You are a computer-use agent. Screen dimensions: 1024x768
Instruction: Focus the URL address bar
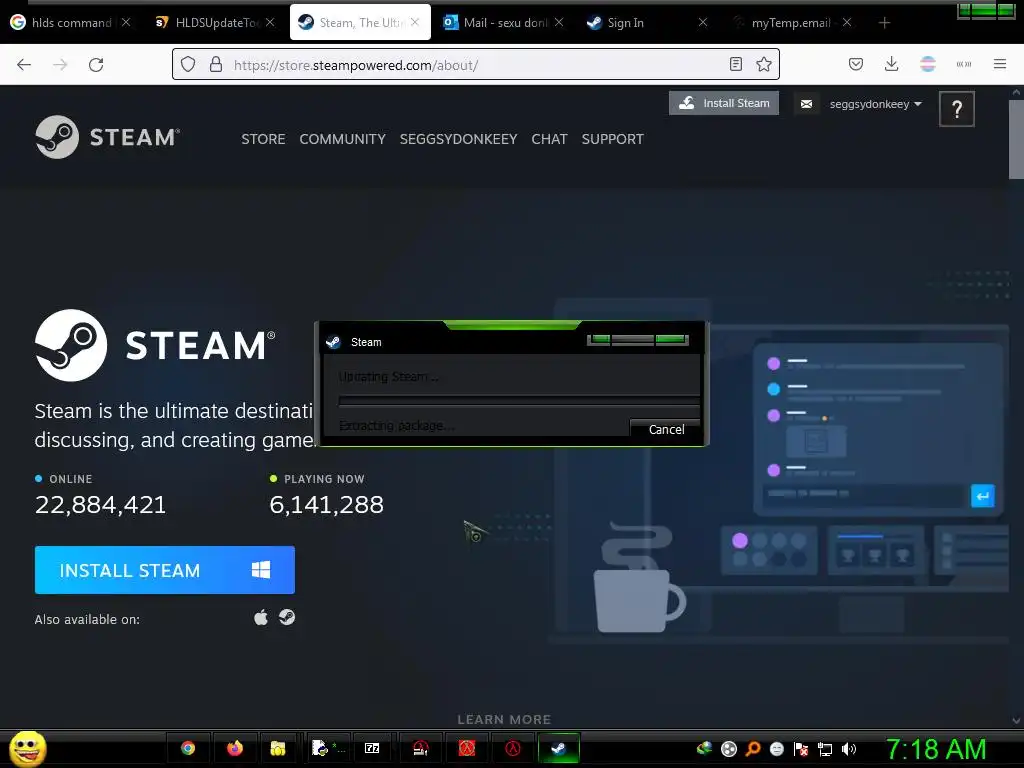click(x=477, y=65)
